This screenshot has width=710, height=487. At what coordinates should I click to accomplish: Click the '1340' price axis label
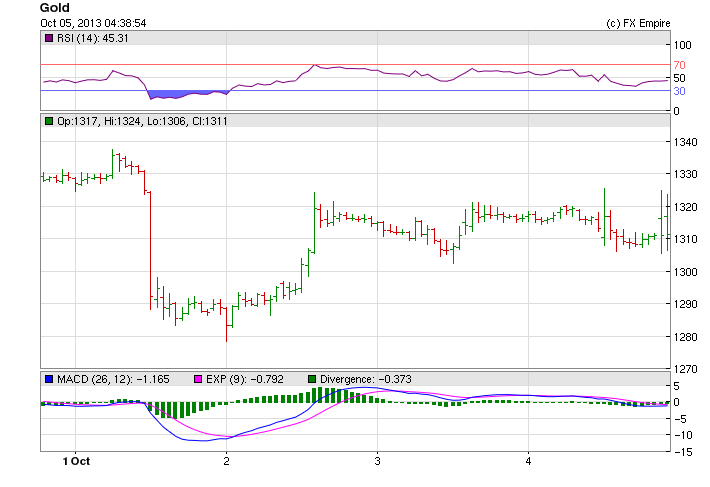686,142
